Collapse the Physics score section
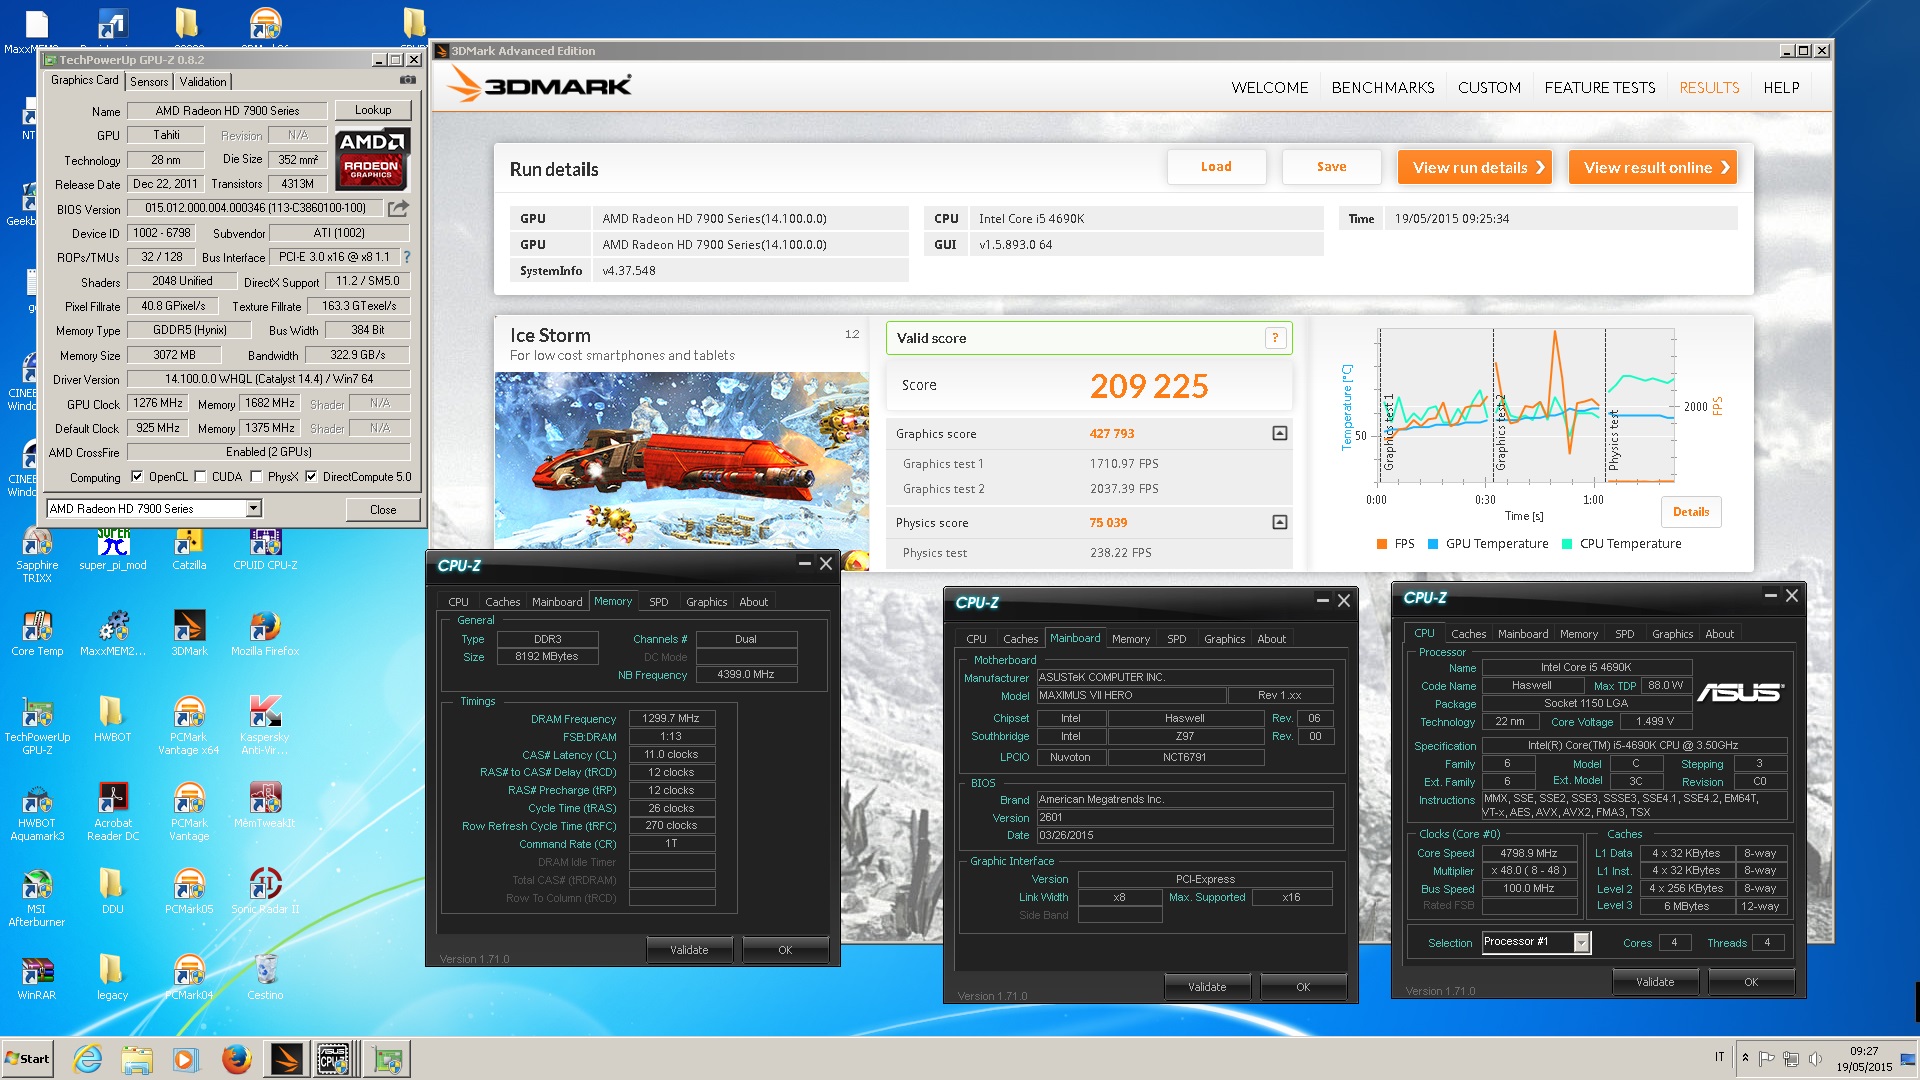This screenshot has width=1920, height=1080. click(x=1279, y=523)
